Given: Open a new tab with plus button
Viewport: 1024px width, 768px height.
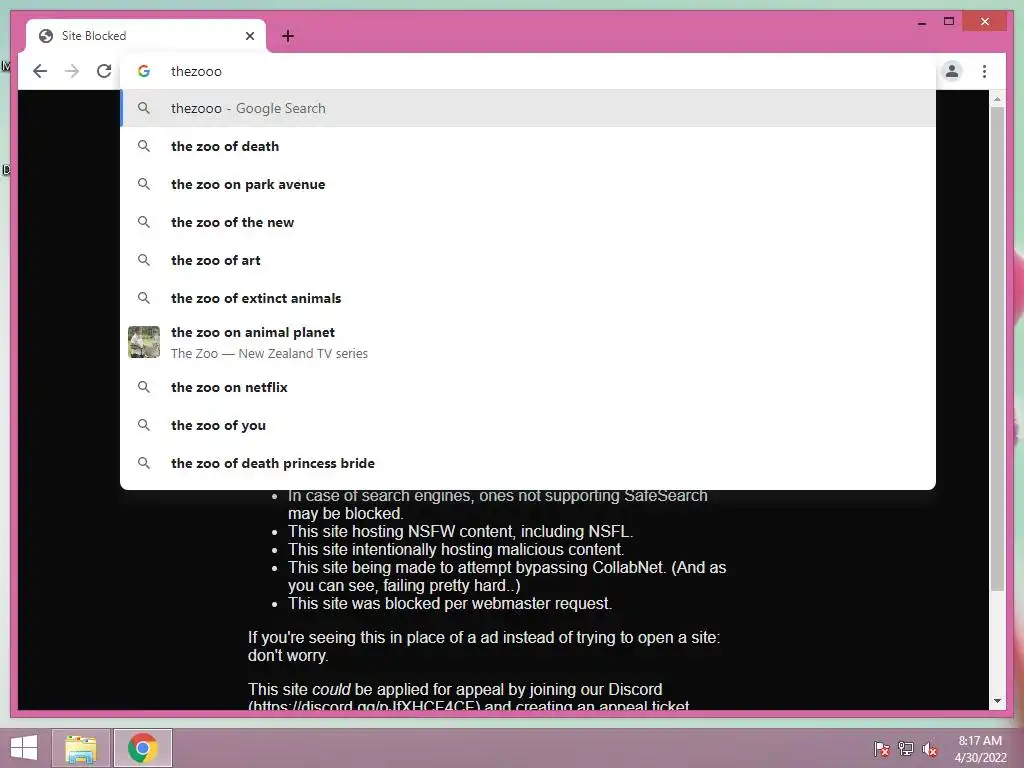Looking at the screenshot, I should 288,36.
